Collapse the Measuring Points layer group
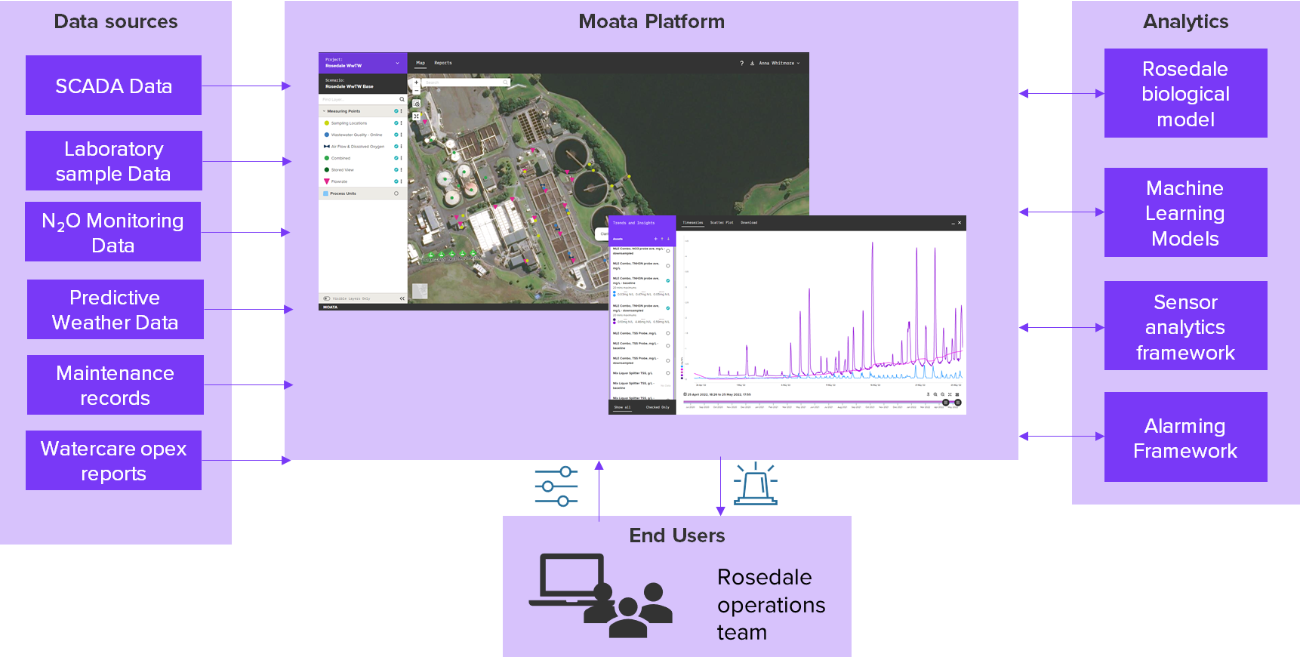The image size is (1300, 661). [x=323, y=111]
